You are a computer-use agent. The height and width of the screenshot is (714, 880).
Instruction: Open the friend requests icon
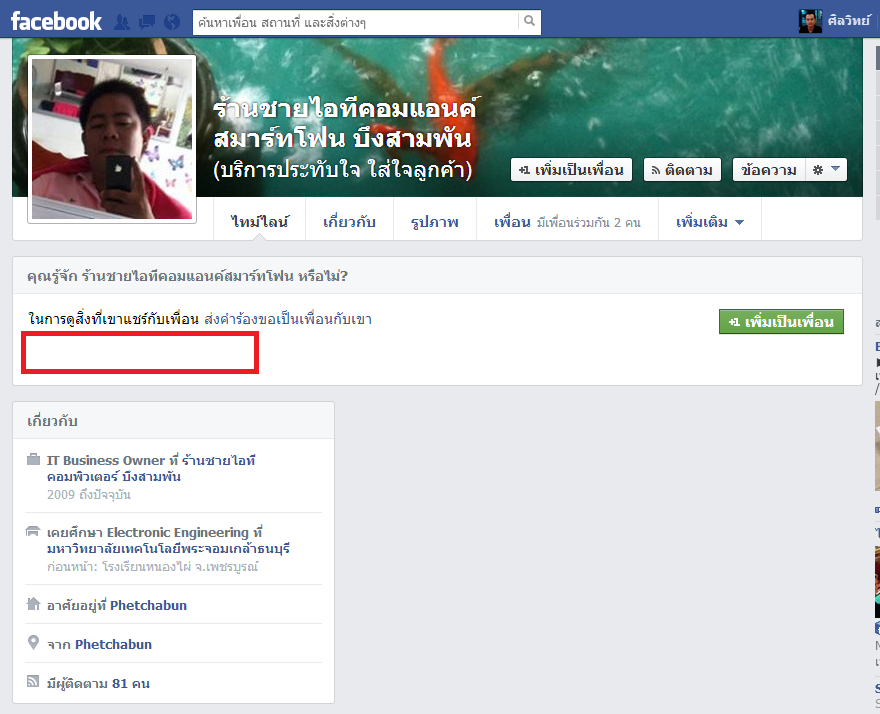click(122, 22)
